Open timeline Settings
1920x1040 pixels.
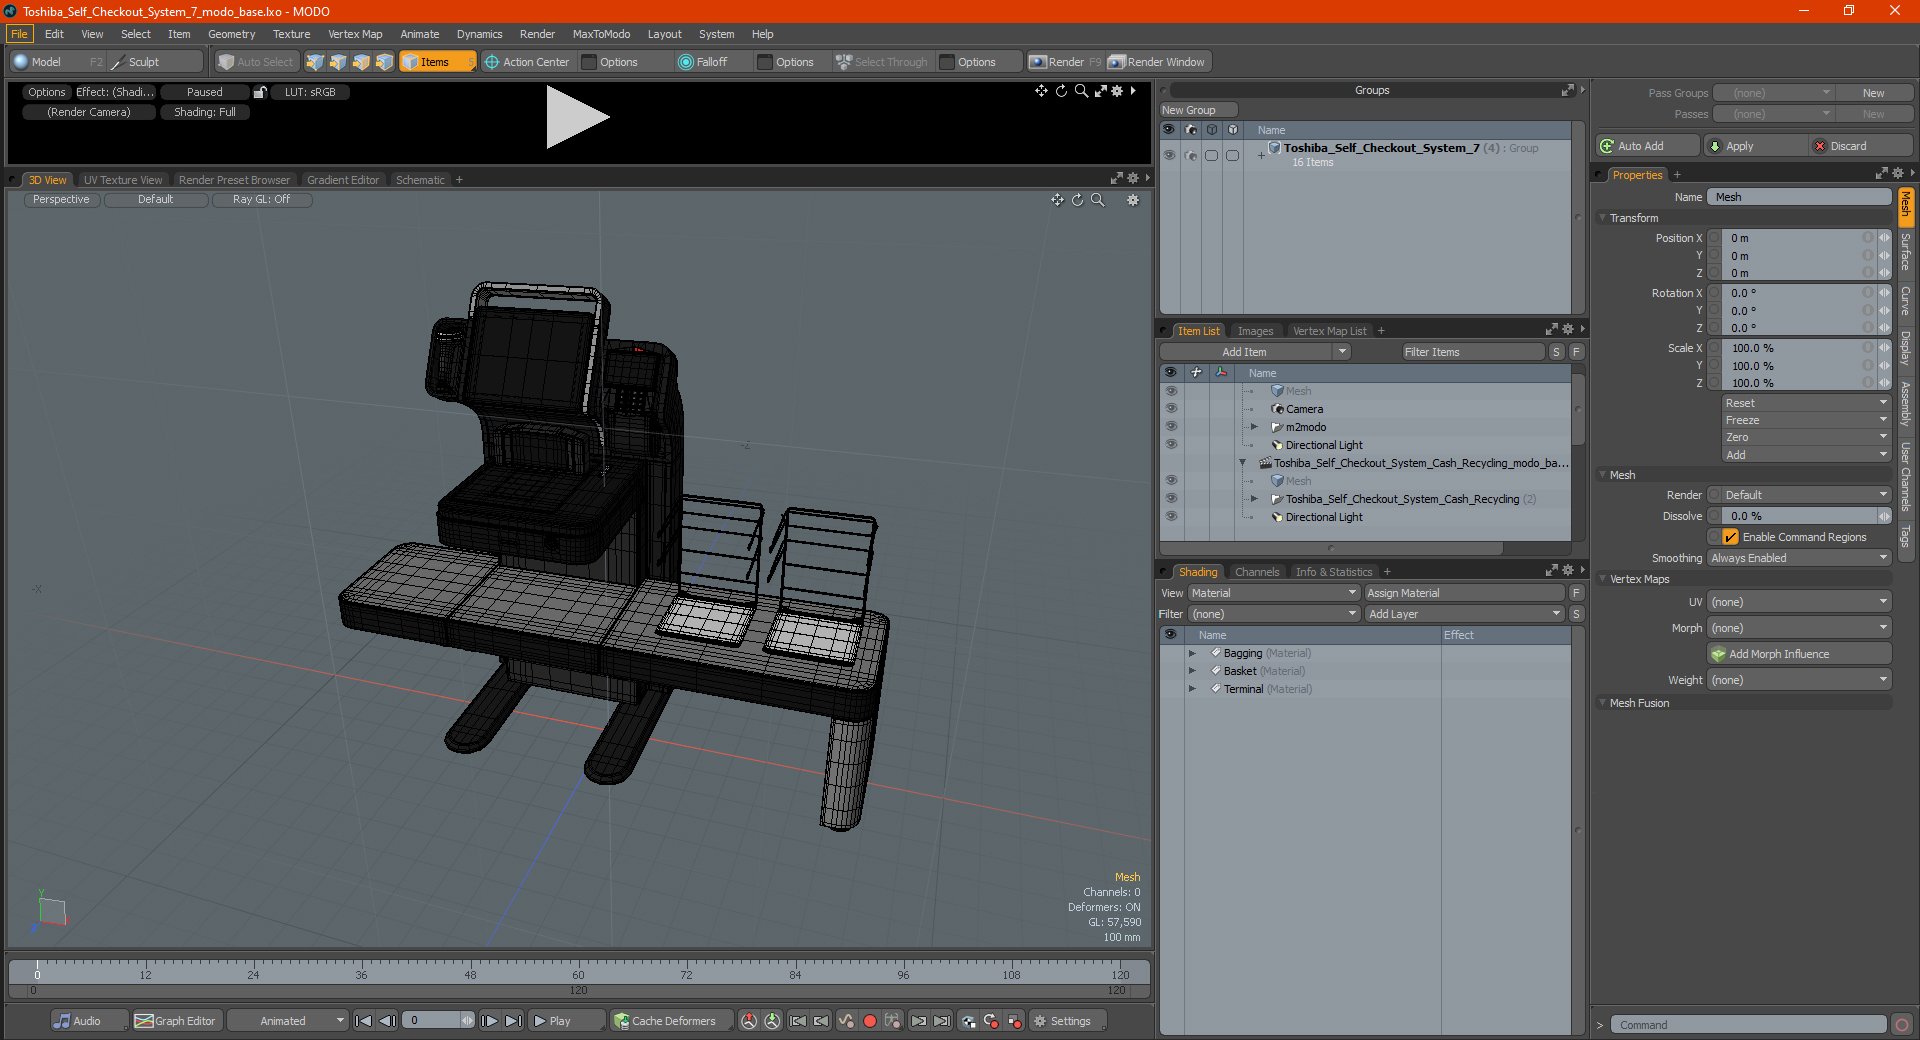[x=1067, y=1021]
